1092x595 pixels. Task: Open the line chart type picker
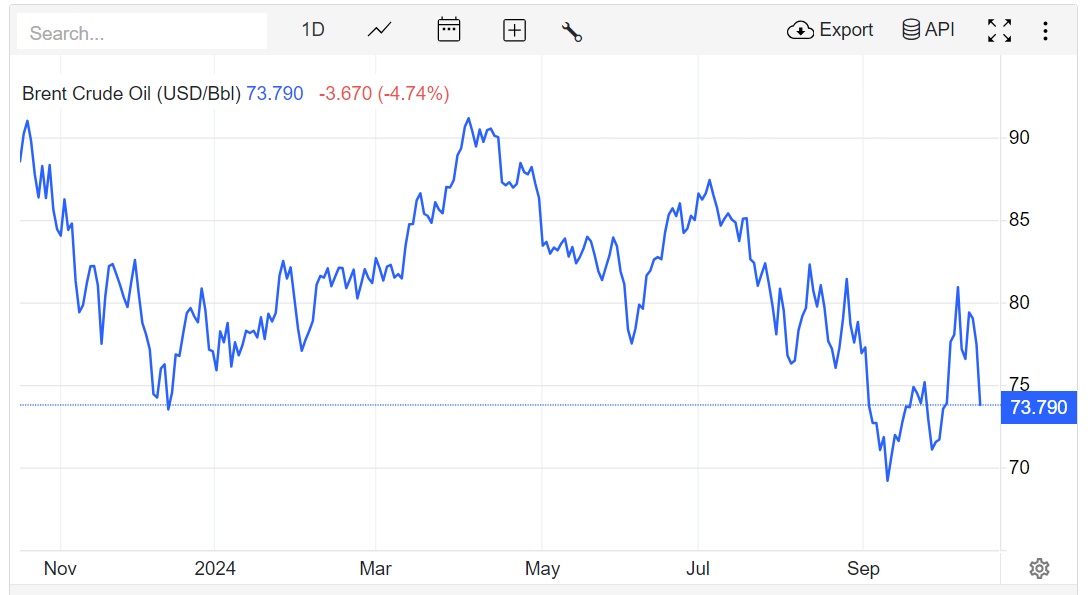click(x=379, y=30)
